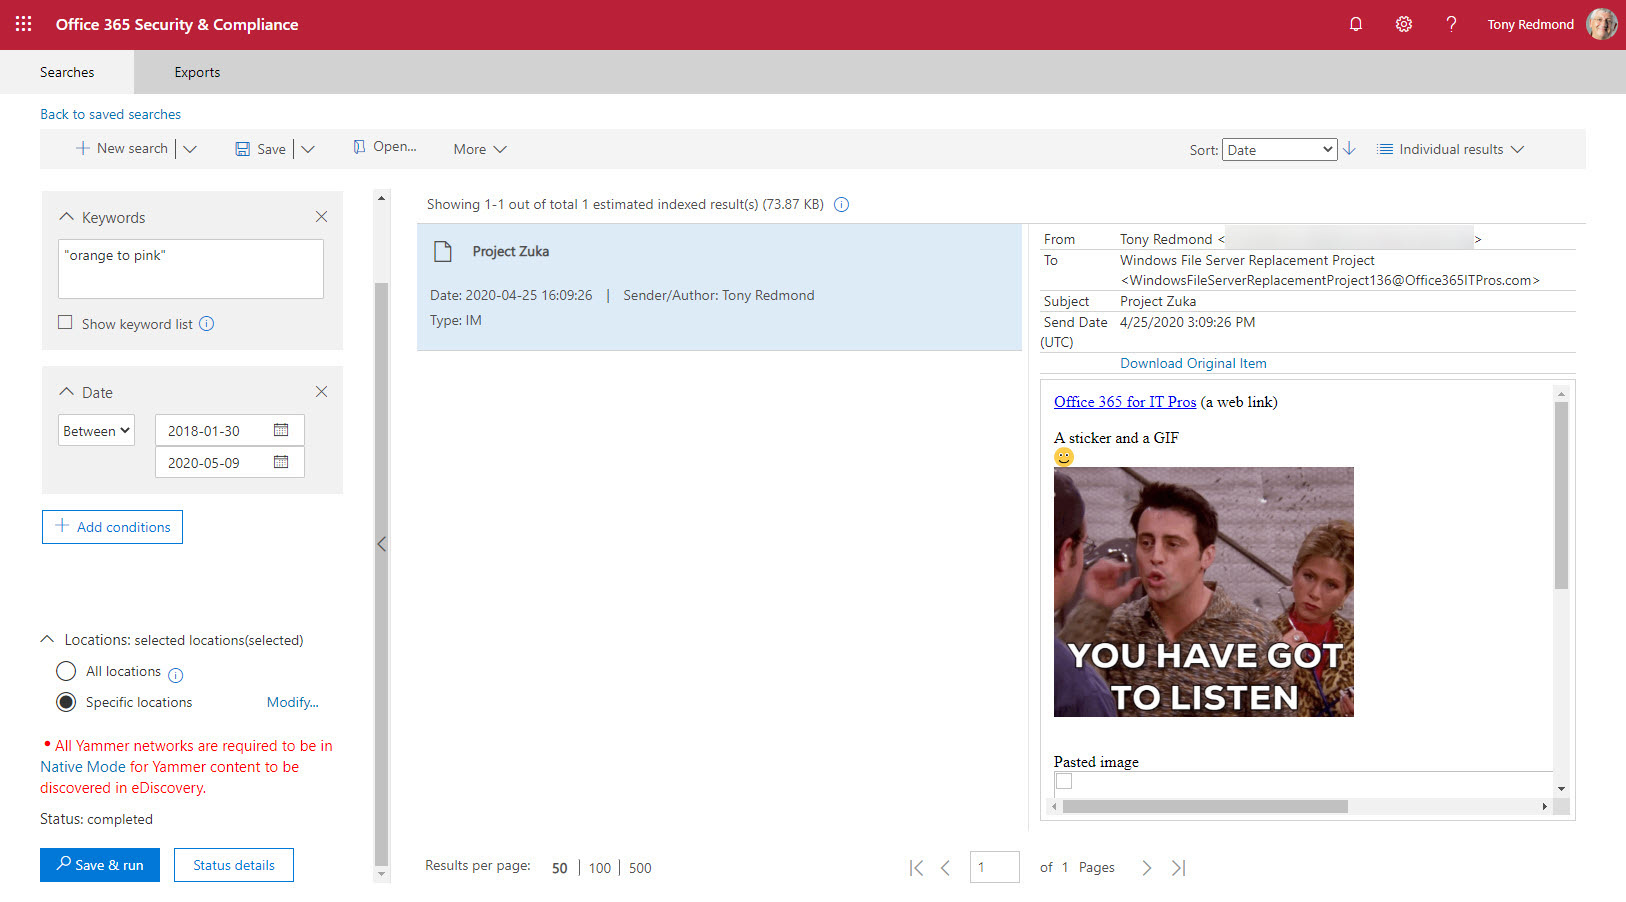Click the Pasted image placeholder box
The image size is (1626, 902).
(x=1064, y=781)
